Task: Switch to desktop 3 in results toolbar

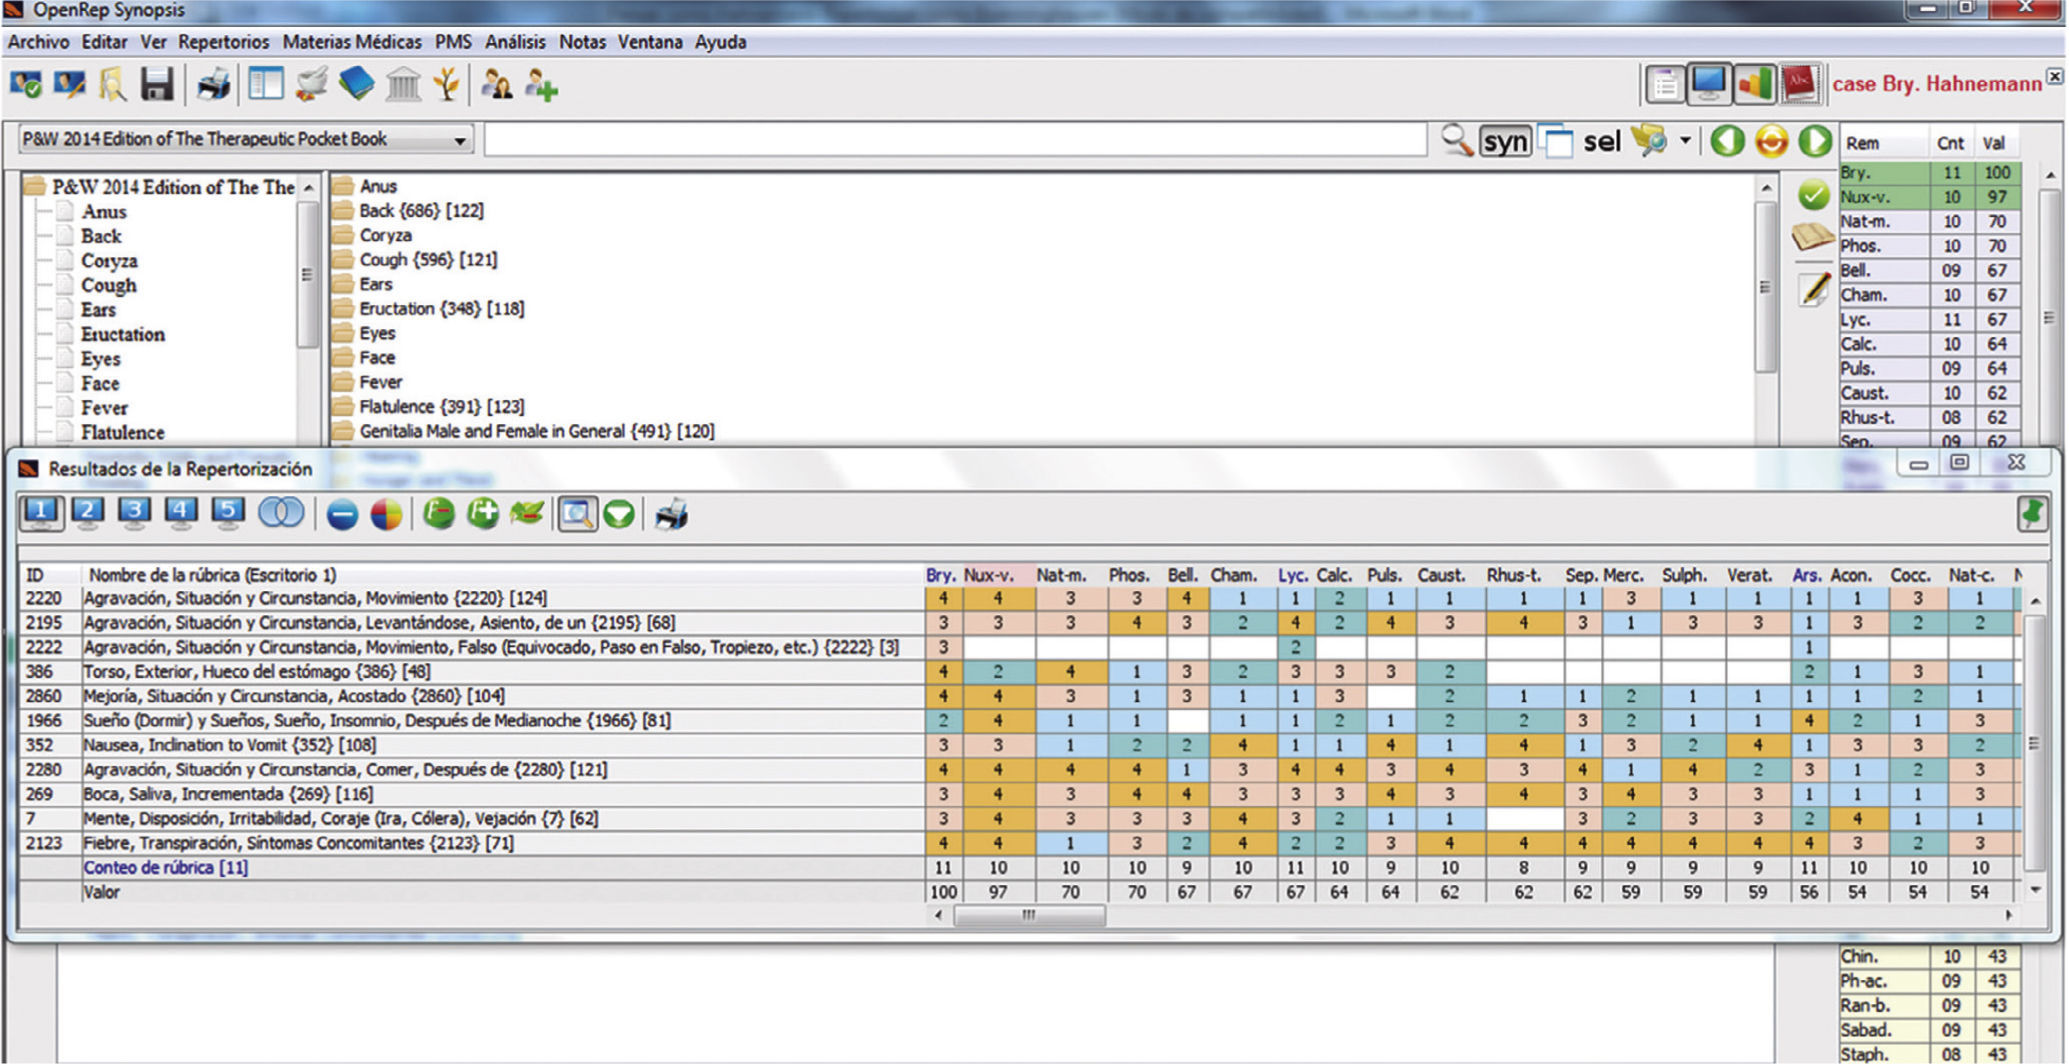Action: [x=134, y=513]
